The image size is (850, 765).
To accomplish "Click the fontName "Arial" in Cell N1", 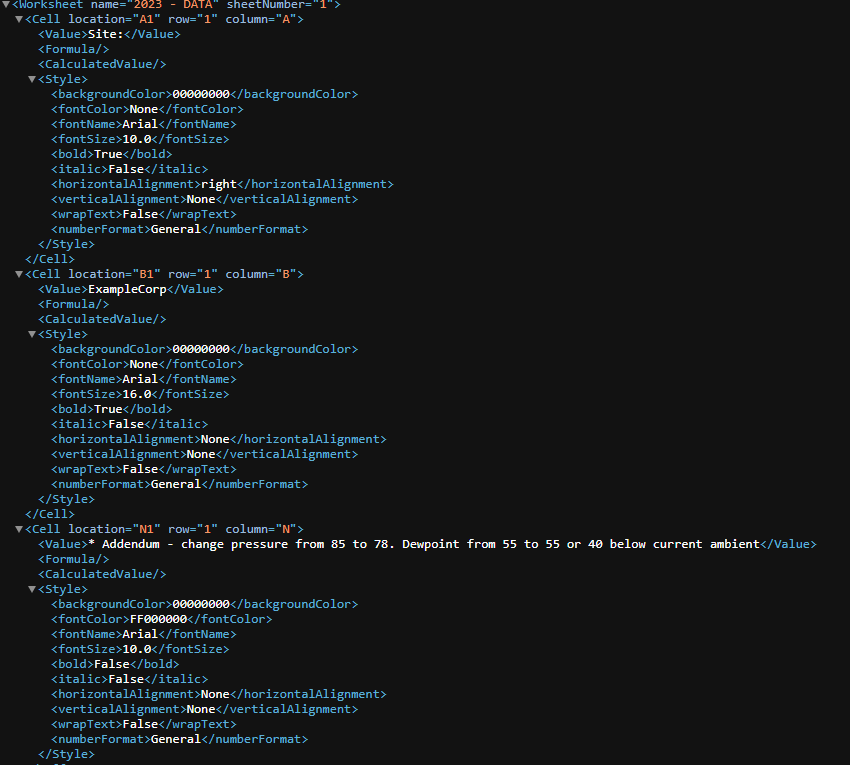I will click(140, 634).
